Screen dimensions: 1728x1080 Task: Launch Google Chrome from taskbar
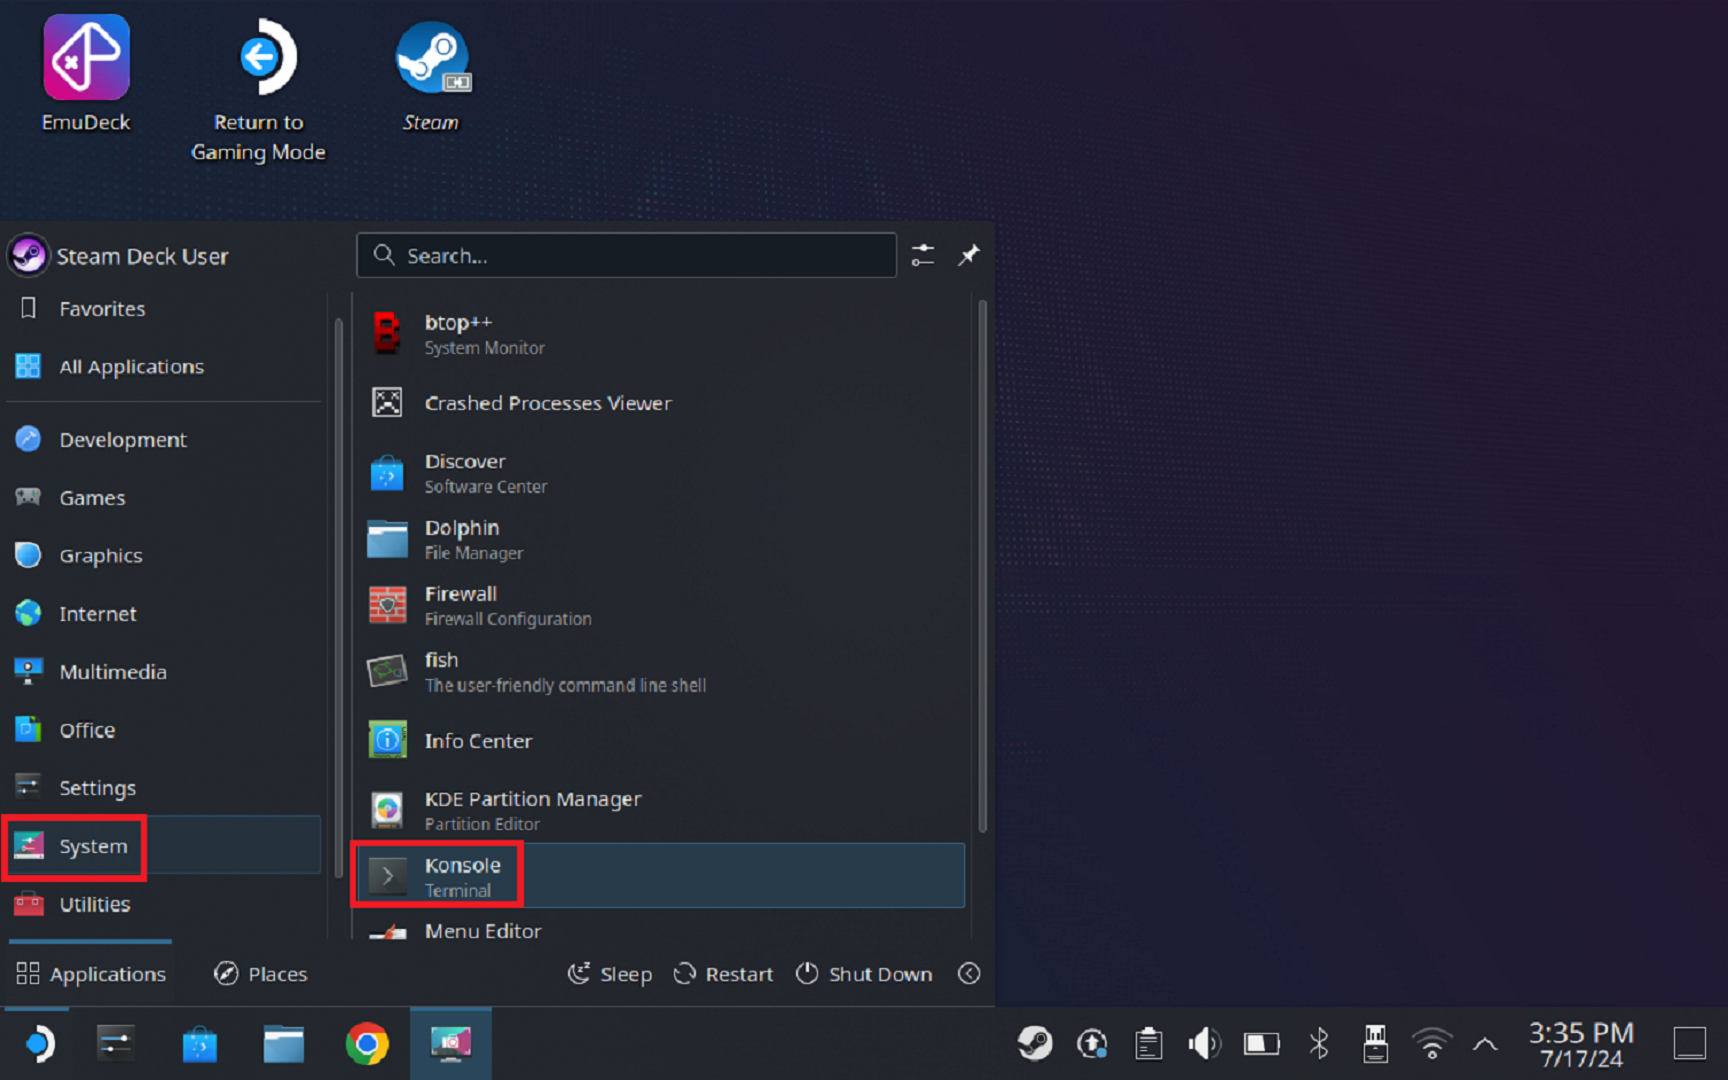click(367, 1044)
